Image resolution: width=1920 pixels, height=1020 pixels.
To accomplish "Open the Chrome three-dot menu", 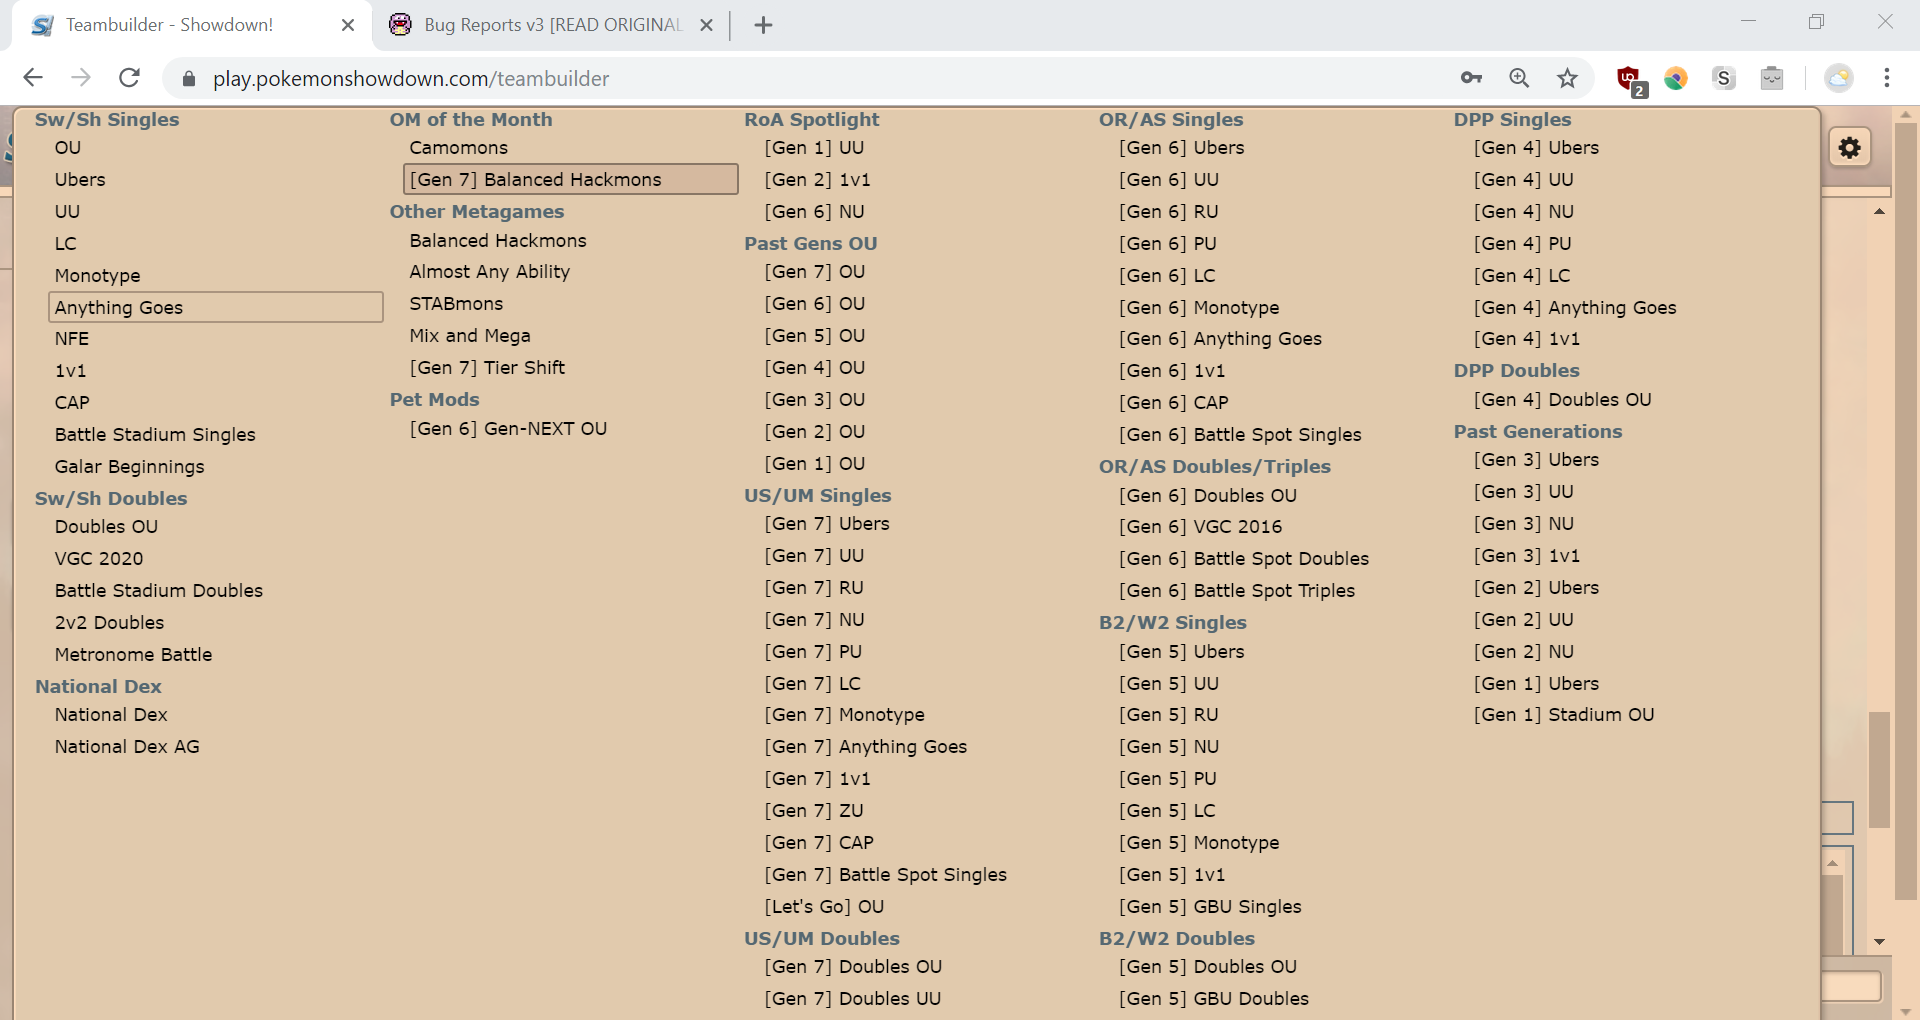I will 1886,78.
